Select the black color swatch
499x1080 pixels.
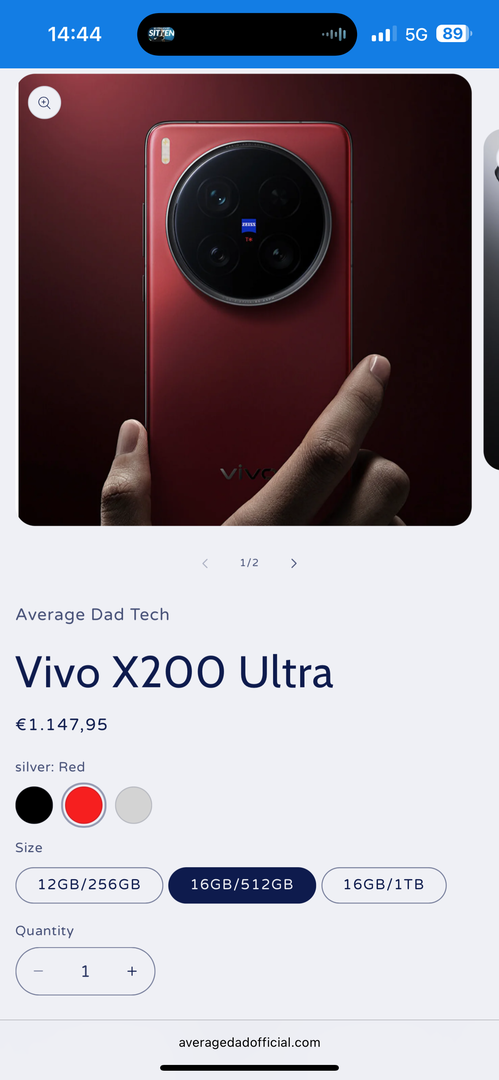coord(34,805)
